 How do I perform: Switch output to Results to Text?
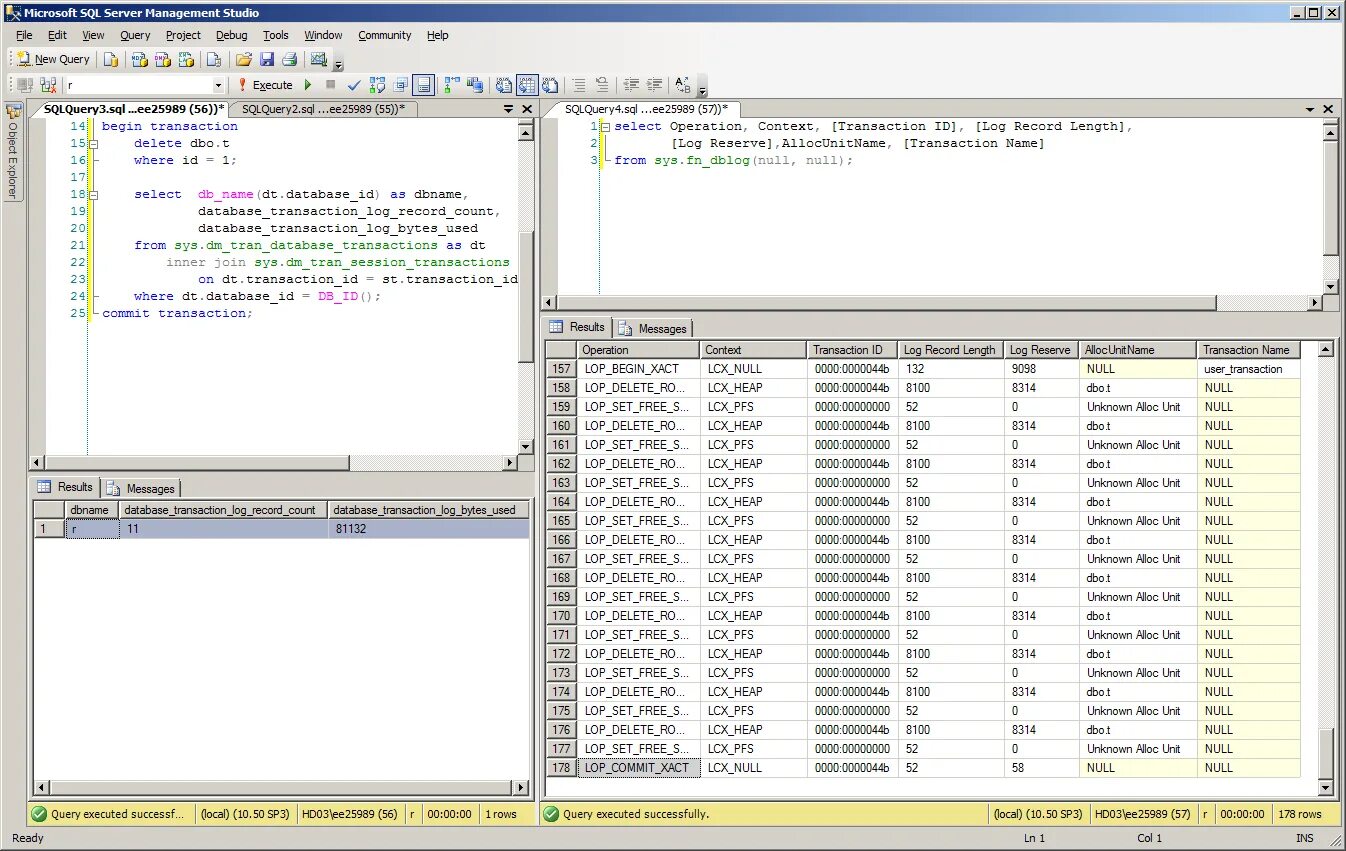pyautogui.click(x=505, y=85)
